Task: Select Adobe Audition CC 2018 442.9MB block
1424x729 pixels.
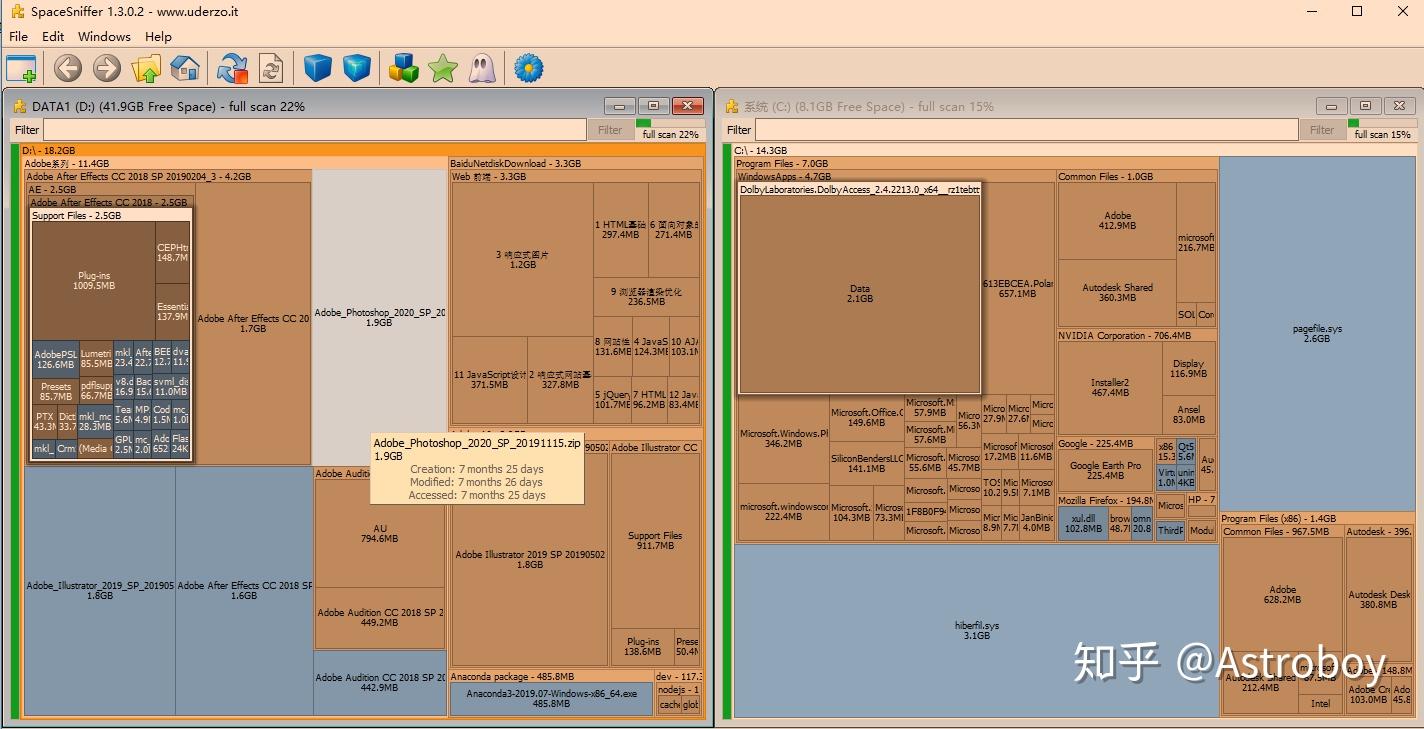Action: pyautogui.click(x=379, y=682)
